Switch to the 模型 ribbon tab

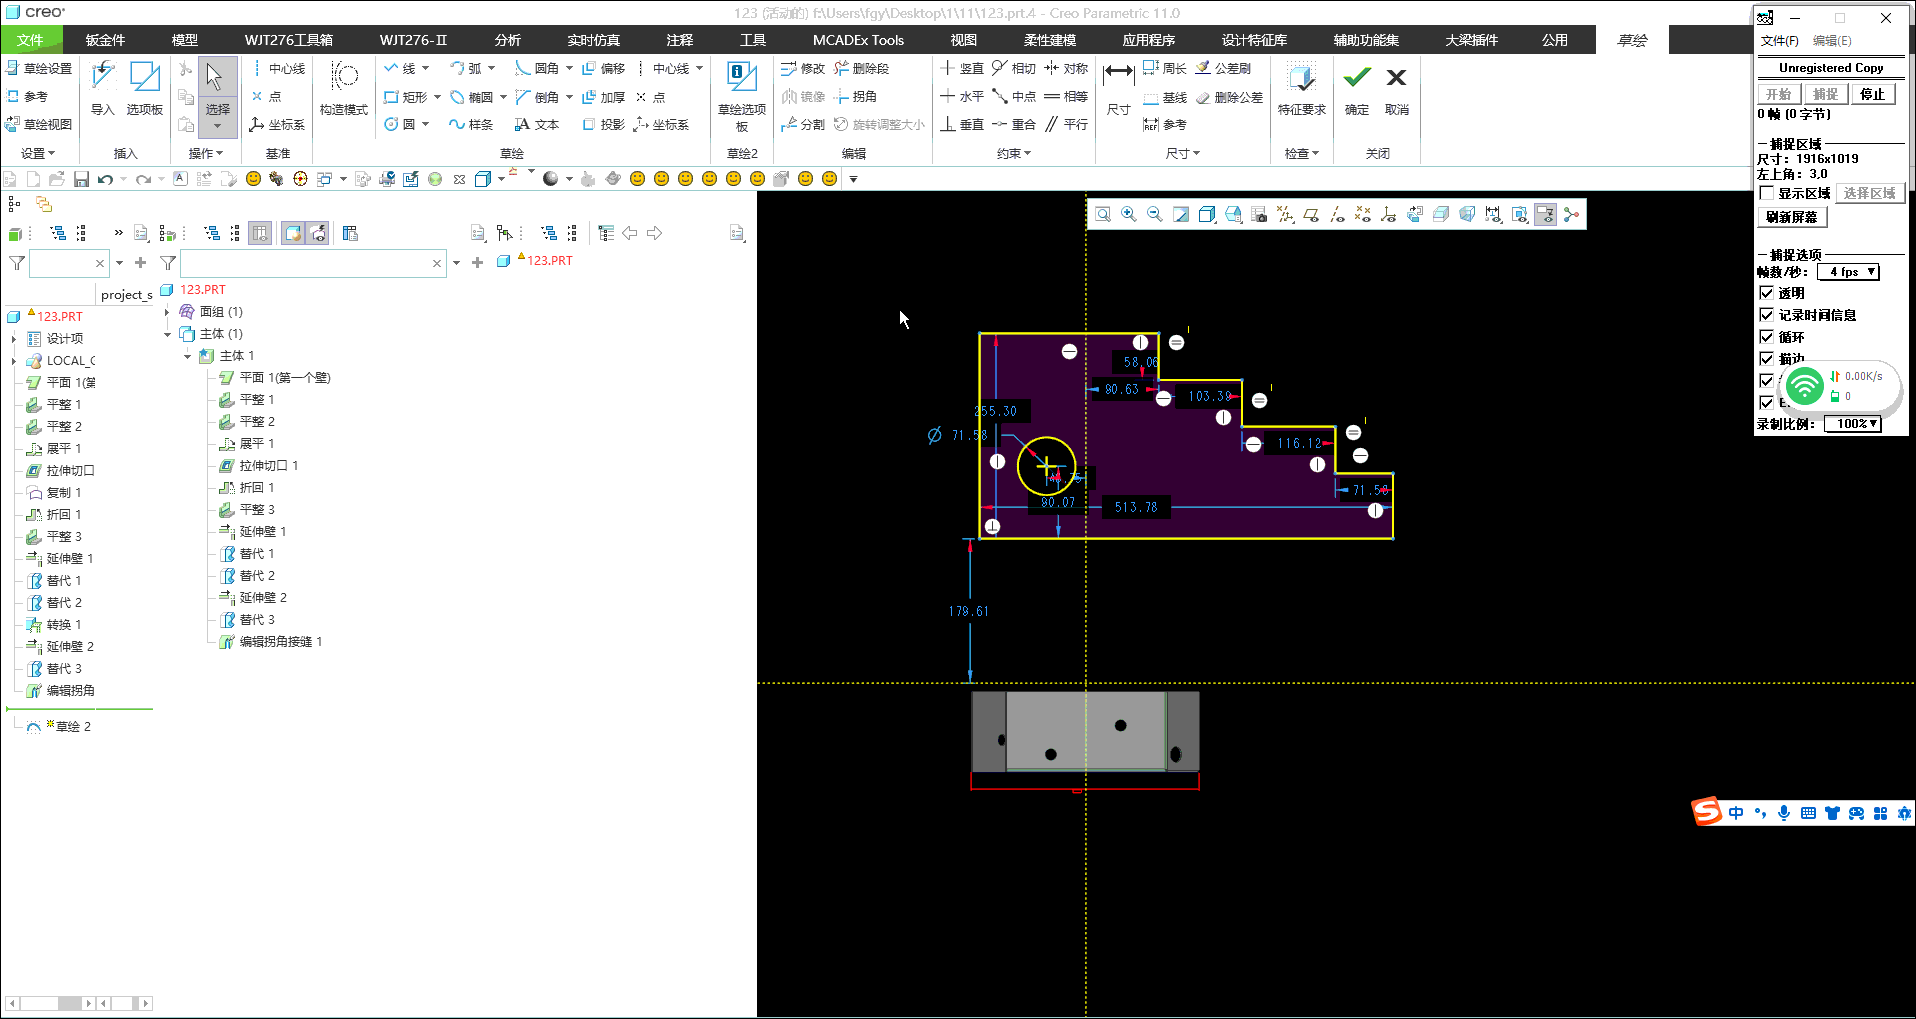[x=184, y=40]
